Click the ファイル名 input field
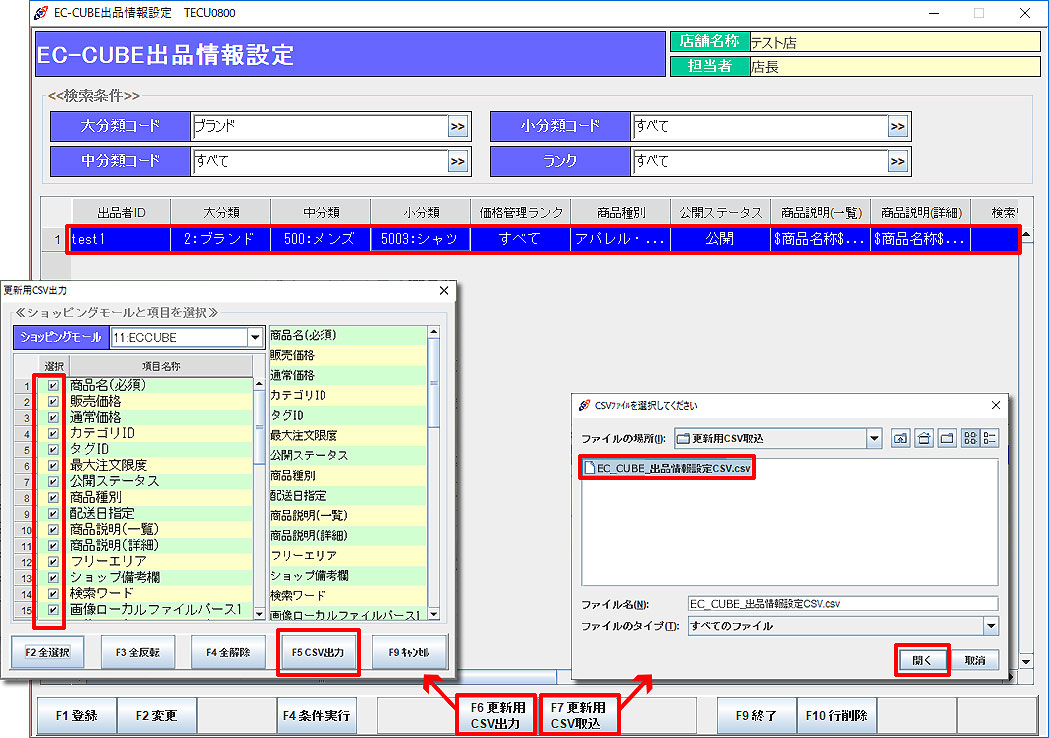The width and height of the screenshot is (1049, 738). click(x=842, y=604)
